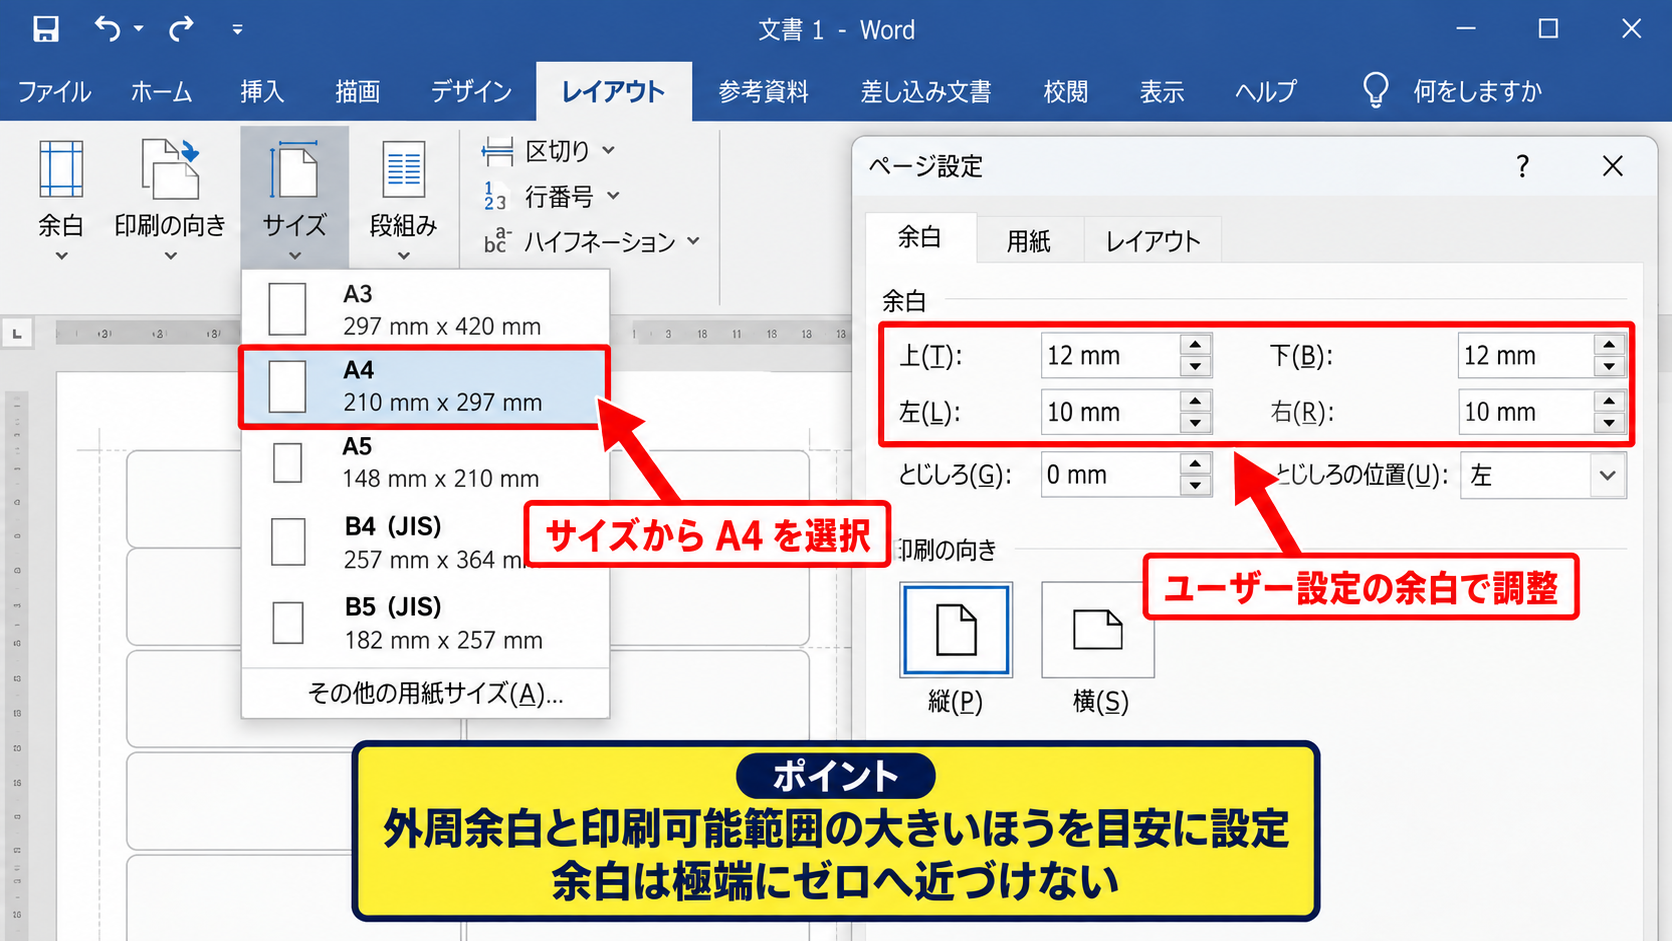The image size is (1672, 941).
Task: Click the ? help button in ページ設定
Action: 1522,166
